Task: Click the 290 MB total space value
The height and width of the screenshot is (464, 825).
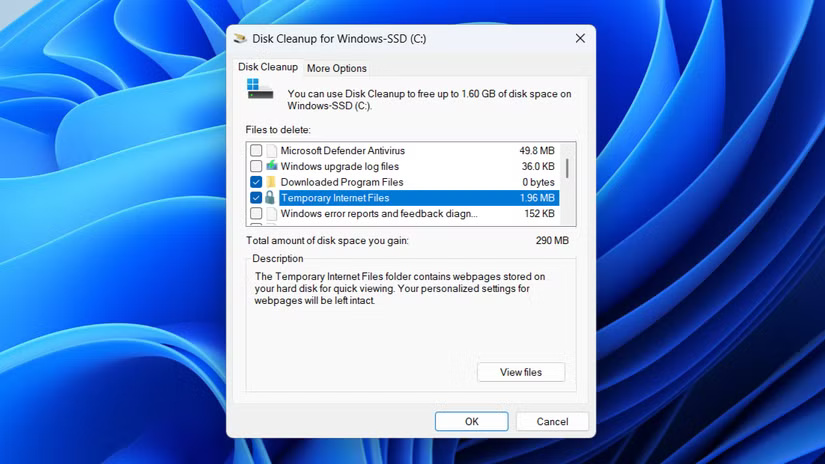Action: [552, 240]
